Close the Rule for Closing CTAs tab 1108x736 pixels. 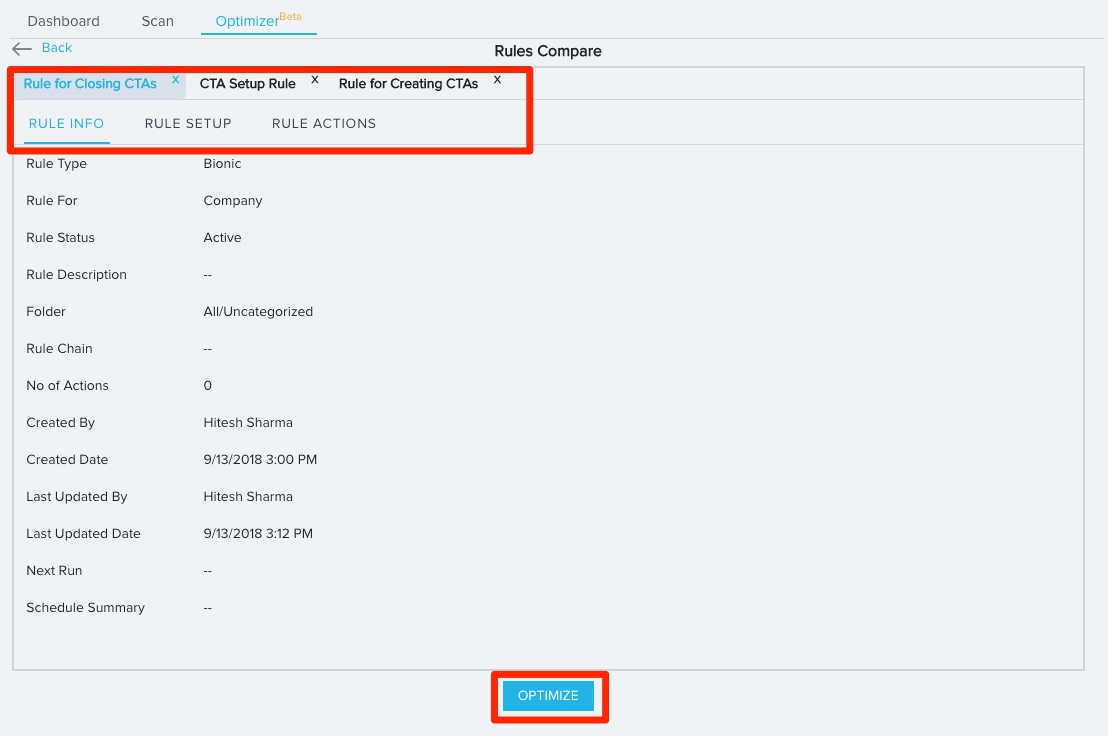175,79
